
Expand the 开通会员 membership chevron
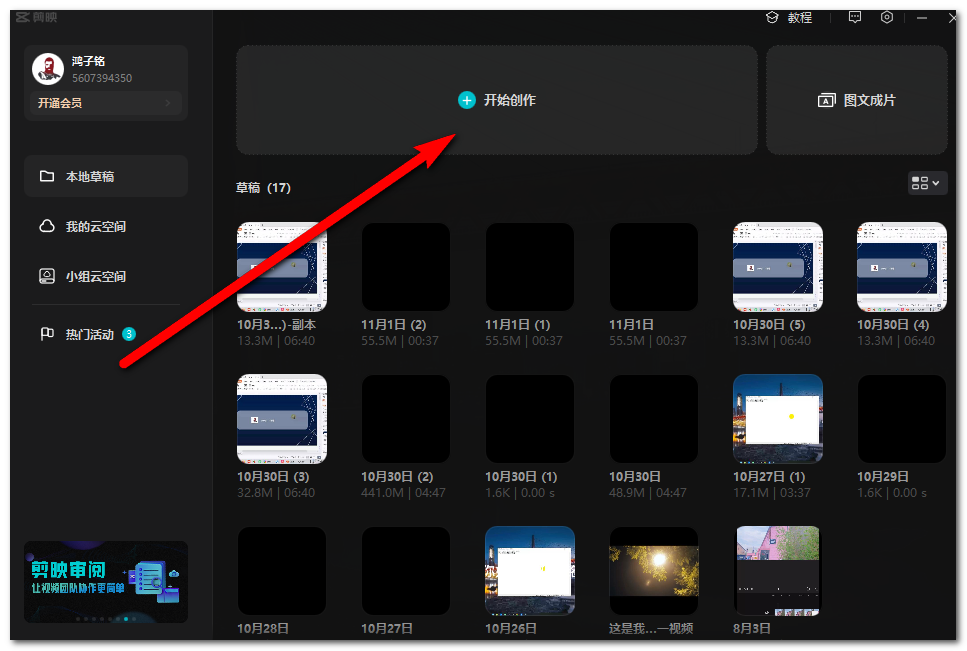click(168, 103)
